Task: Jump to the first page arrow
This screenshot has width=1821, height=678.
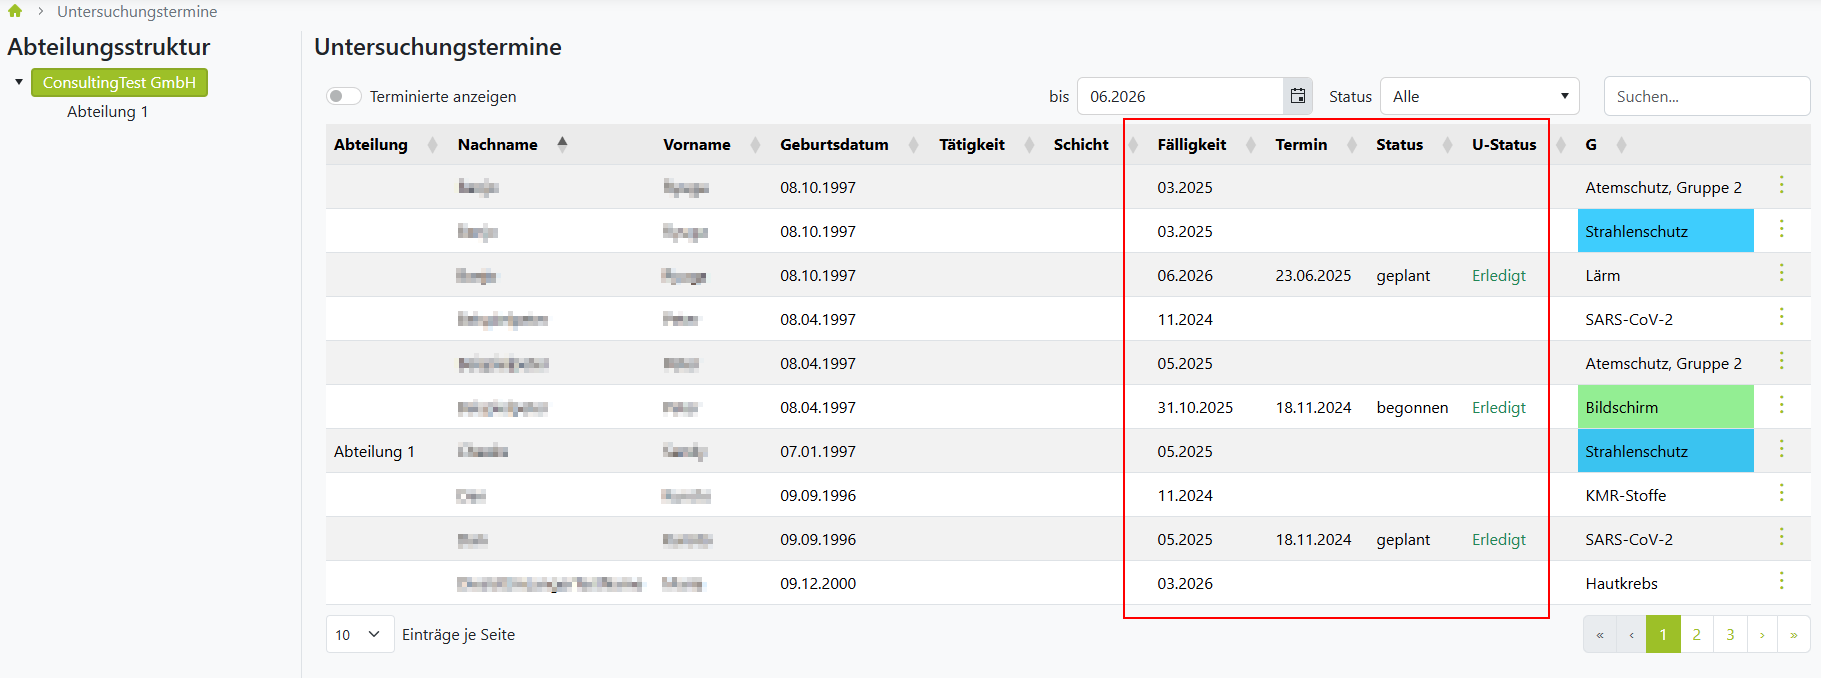Action: [x=1600, y=634]
